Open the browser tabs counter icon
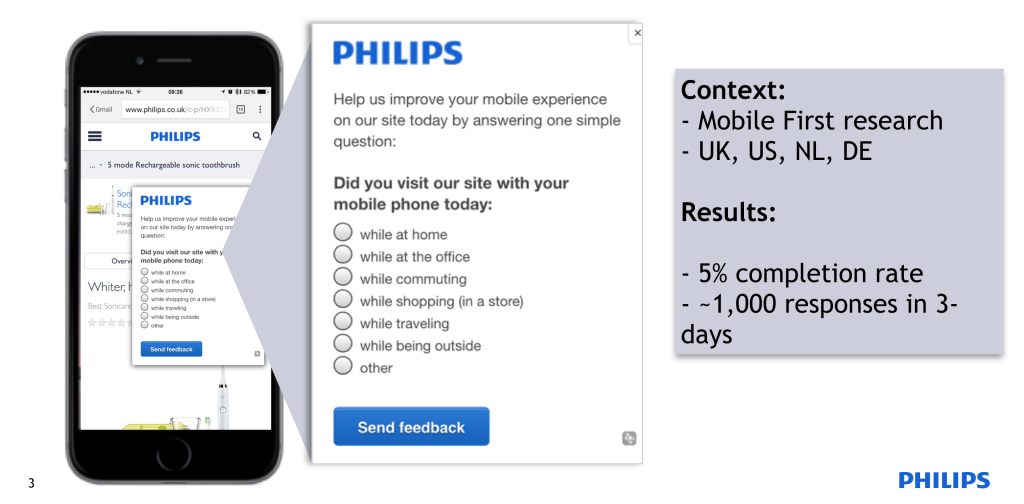The height and width of the screenshot is (504, 1024). tap(240, 108)
